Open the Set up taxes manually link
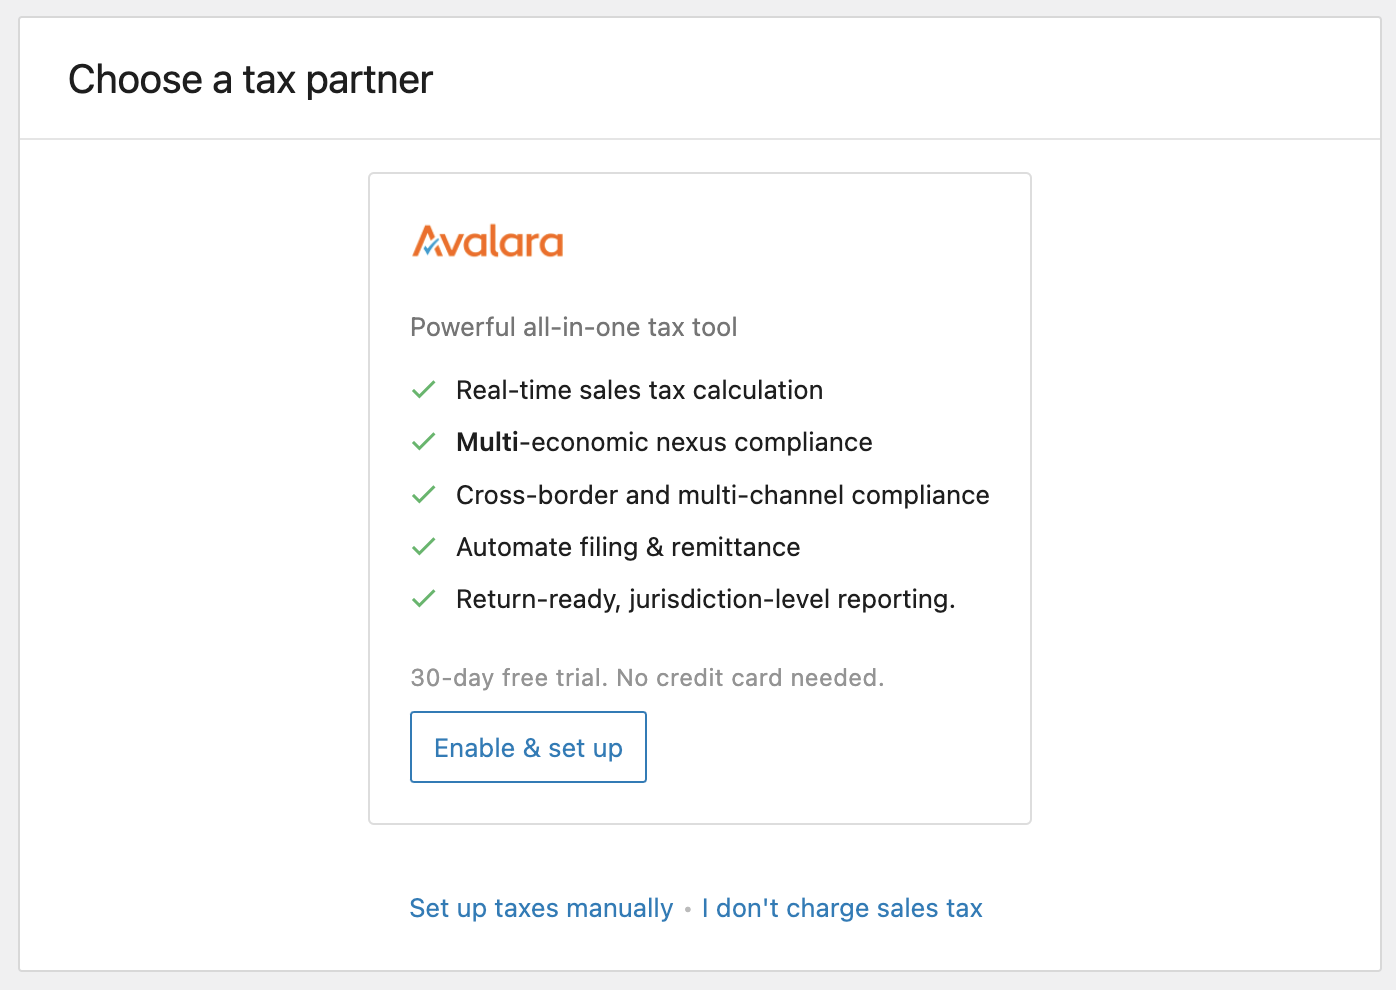Viewport: 1396px width, 990px height. click(x=541, y=908)
